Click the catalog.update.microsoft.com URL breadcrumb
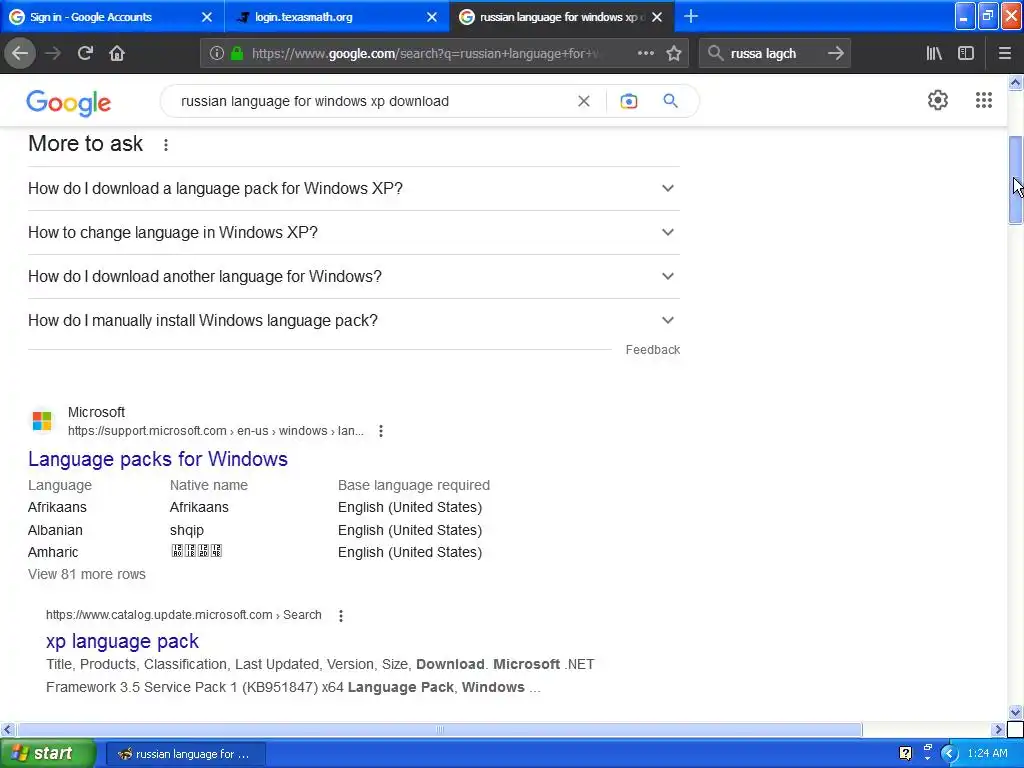 (x=184, y=615)
